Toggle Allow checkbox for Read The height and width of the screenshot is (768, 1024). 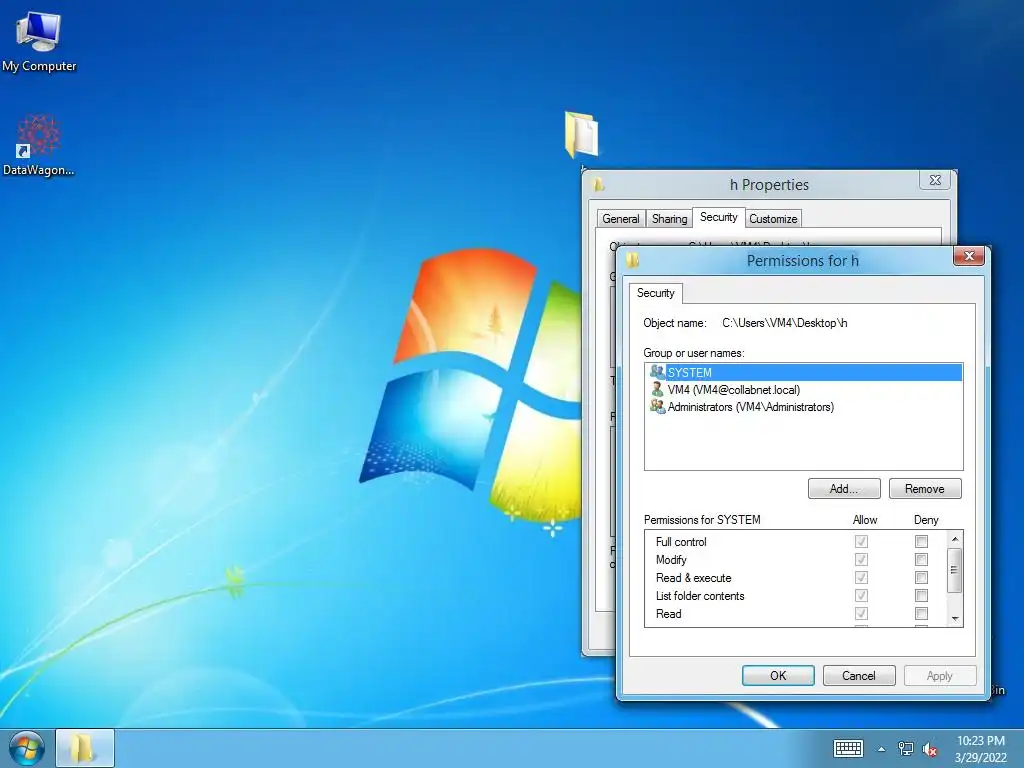coord(861,613)
